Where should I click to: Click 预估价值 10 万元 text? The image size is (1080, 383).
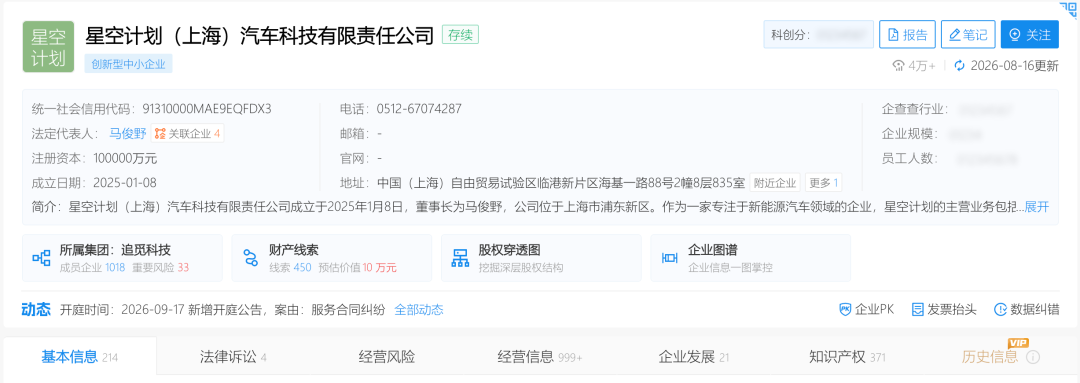click(x=356, y=268)
